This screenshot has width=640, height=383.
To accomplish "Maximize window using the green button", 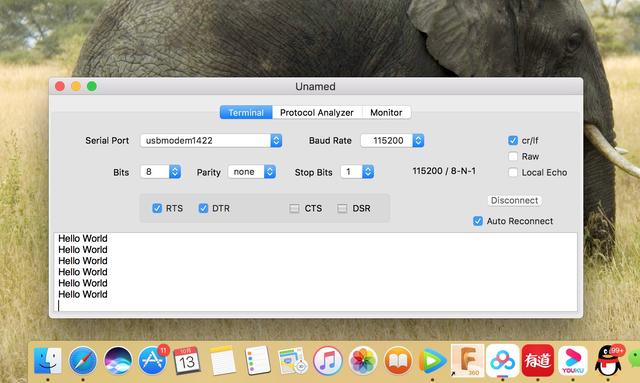I will click(92, 86).
